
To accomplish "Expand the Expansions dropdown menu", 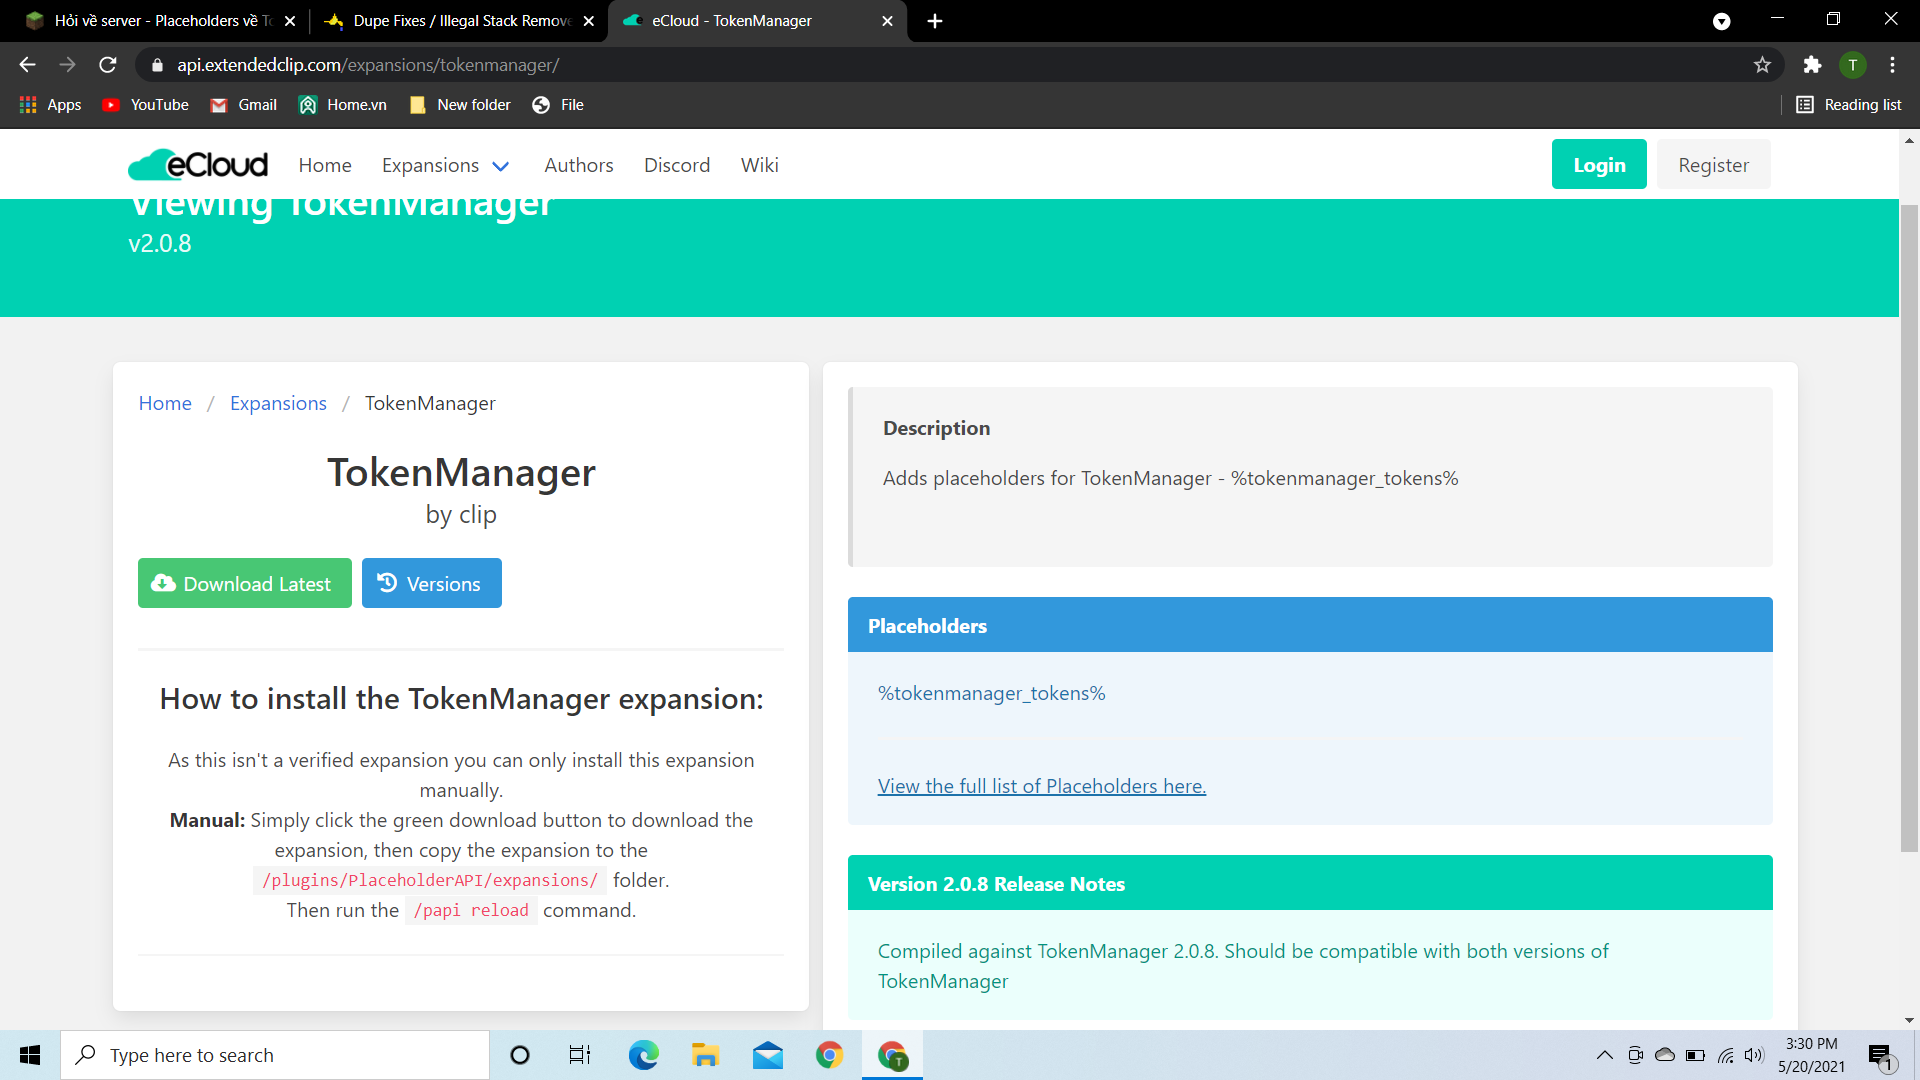I will coord(445,166).
